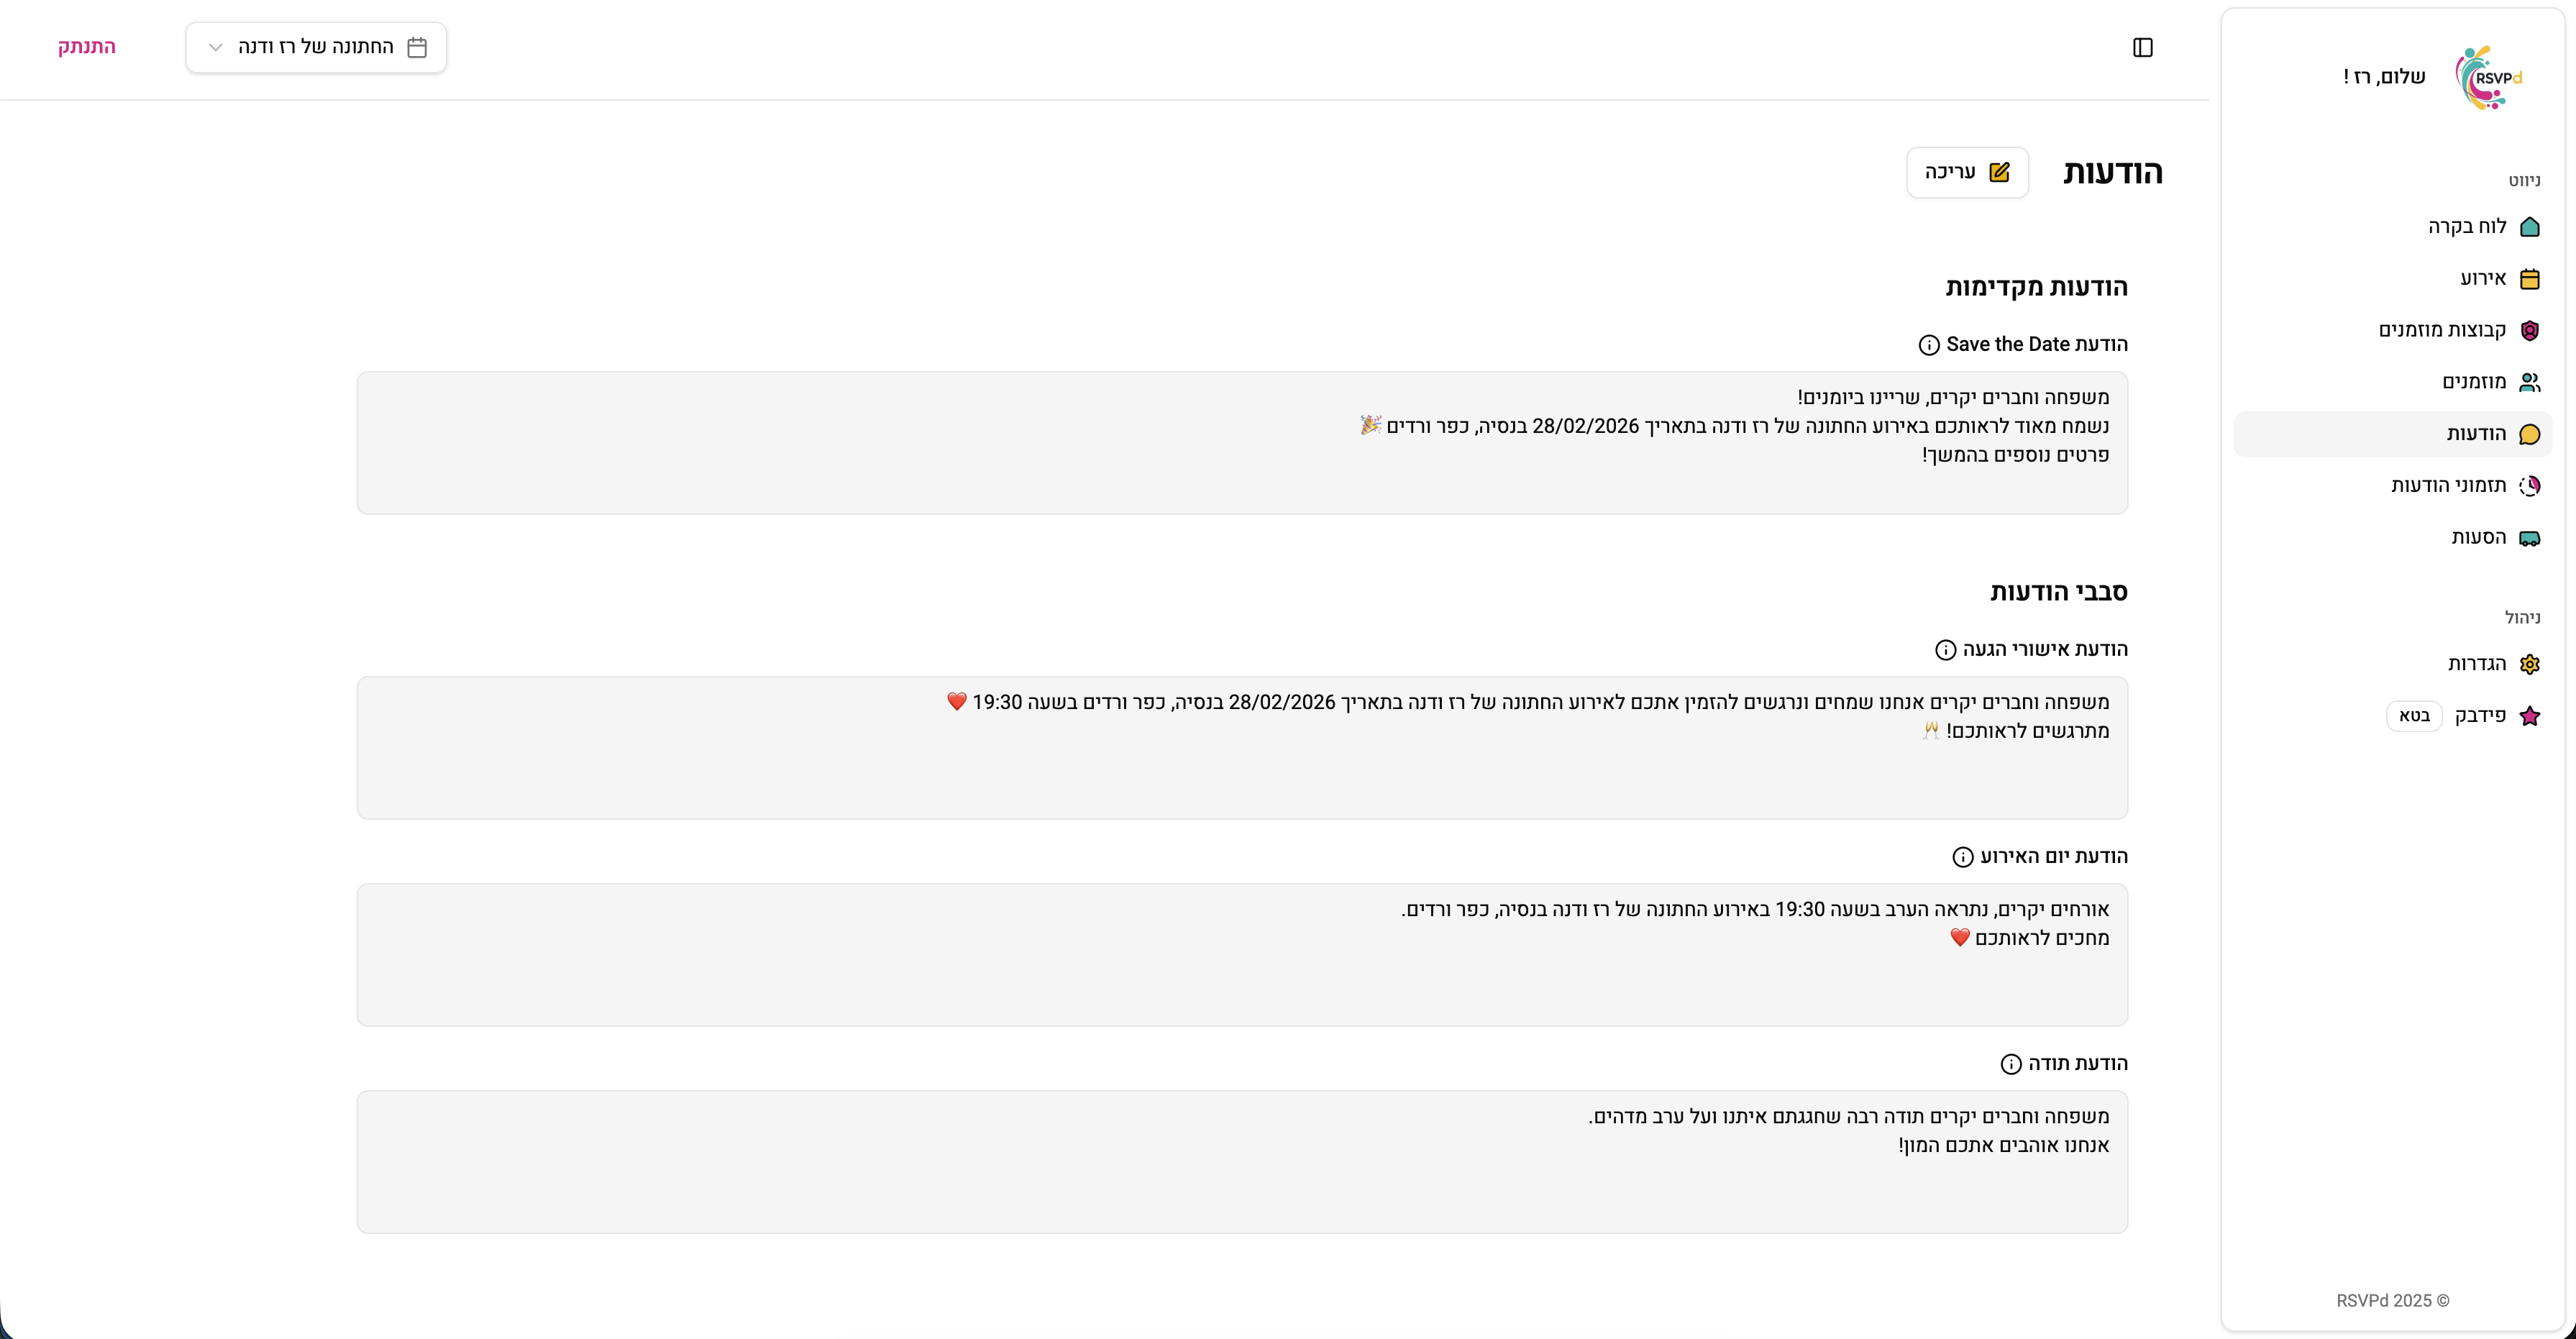Click the התנתק logout link
Screen dimensions: 2576x1339
[87, 47]
